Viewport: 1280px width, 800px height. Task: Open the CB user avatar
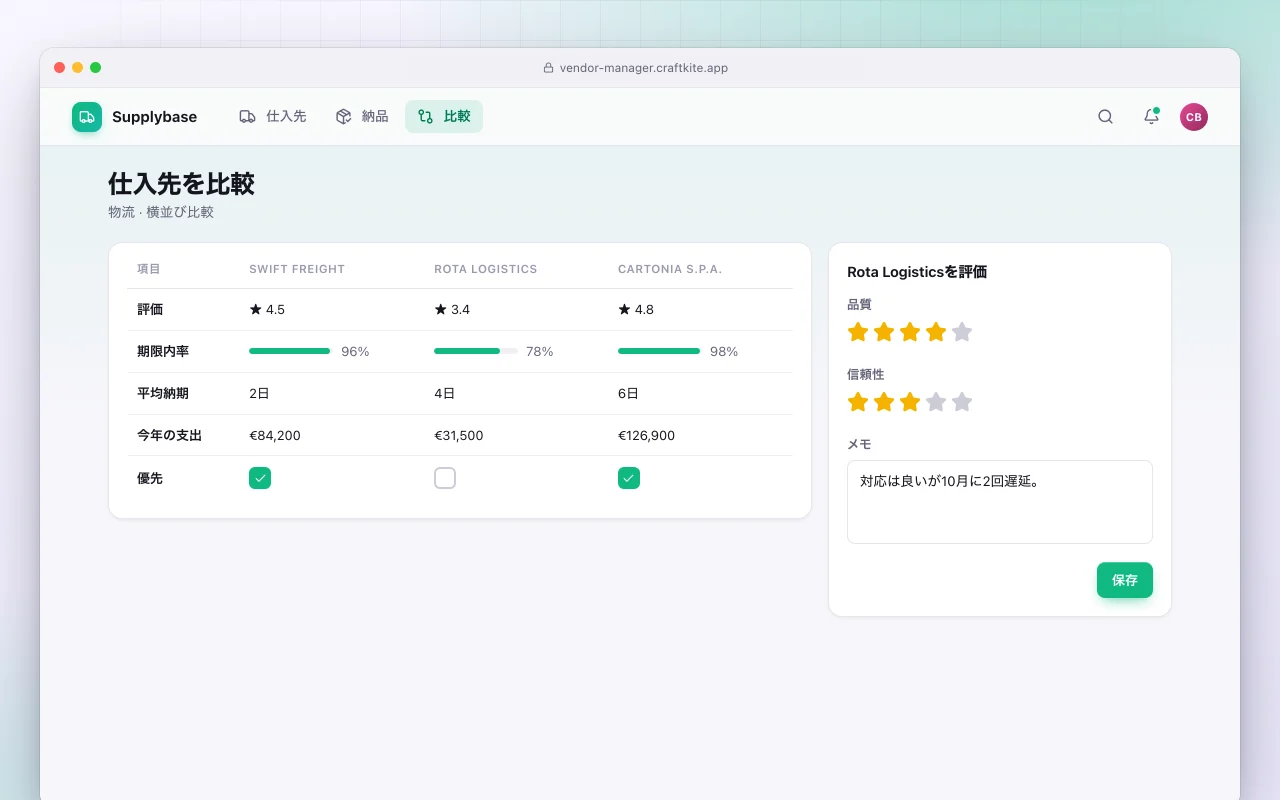pyautogui.click(x=1194, y=117)
